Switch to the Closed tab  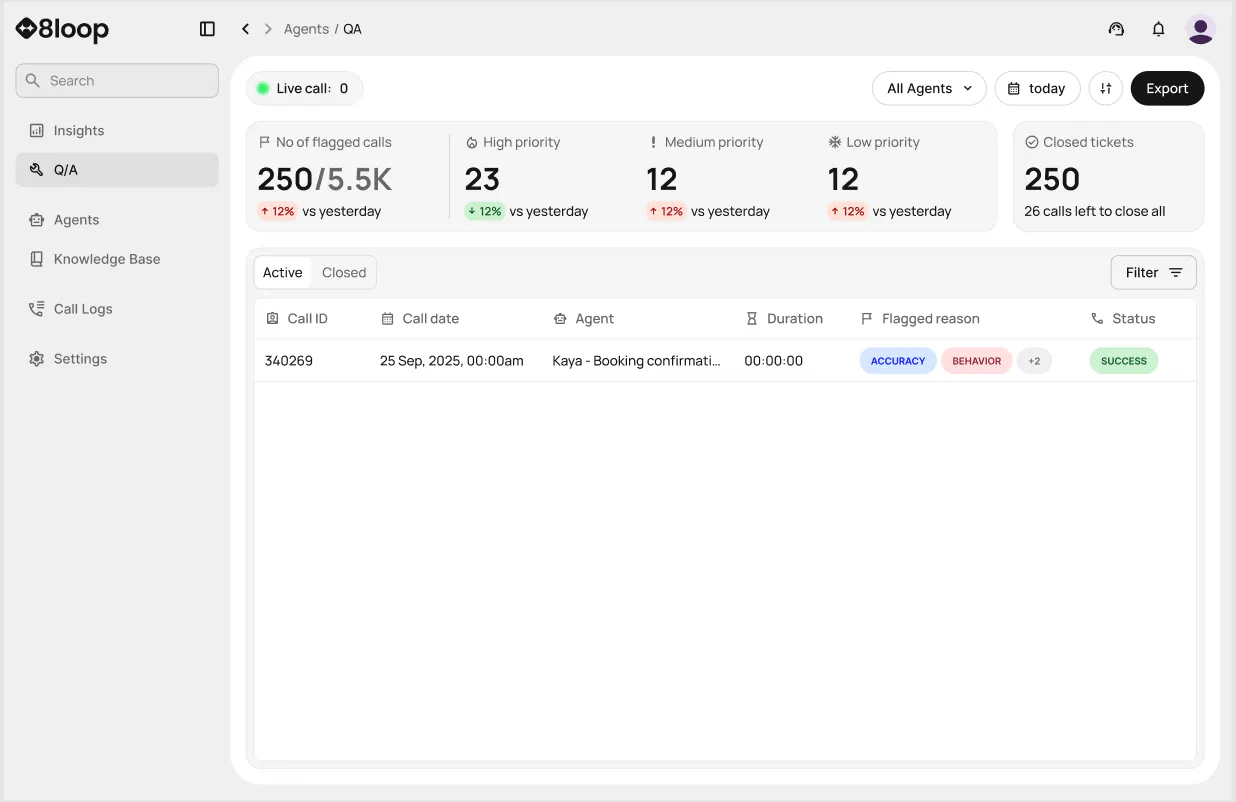(344, 272)
